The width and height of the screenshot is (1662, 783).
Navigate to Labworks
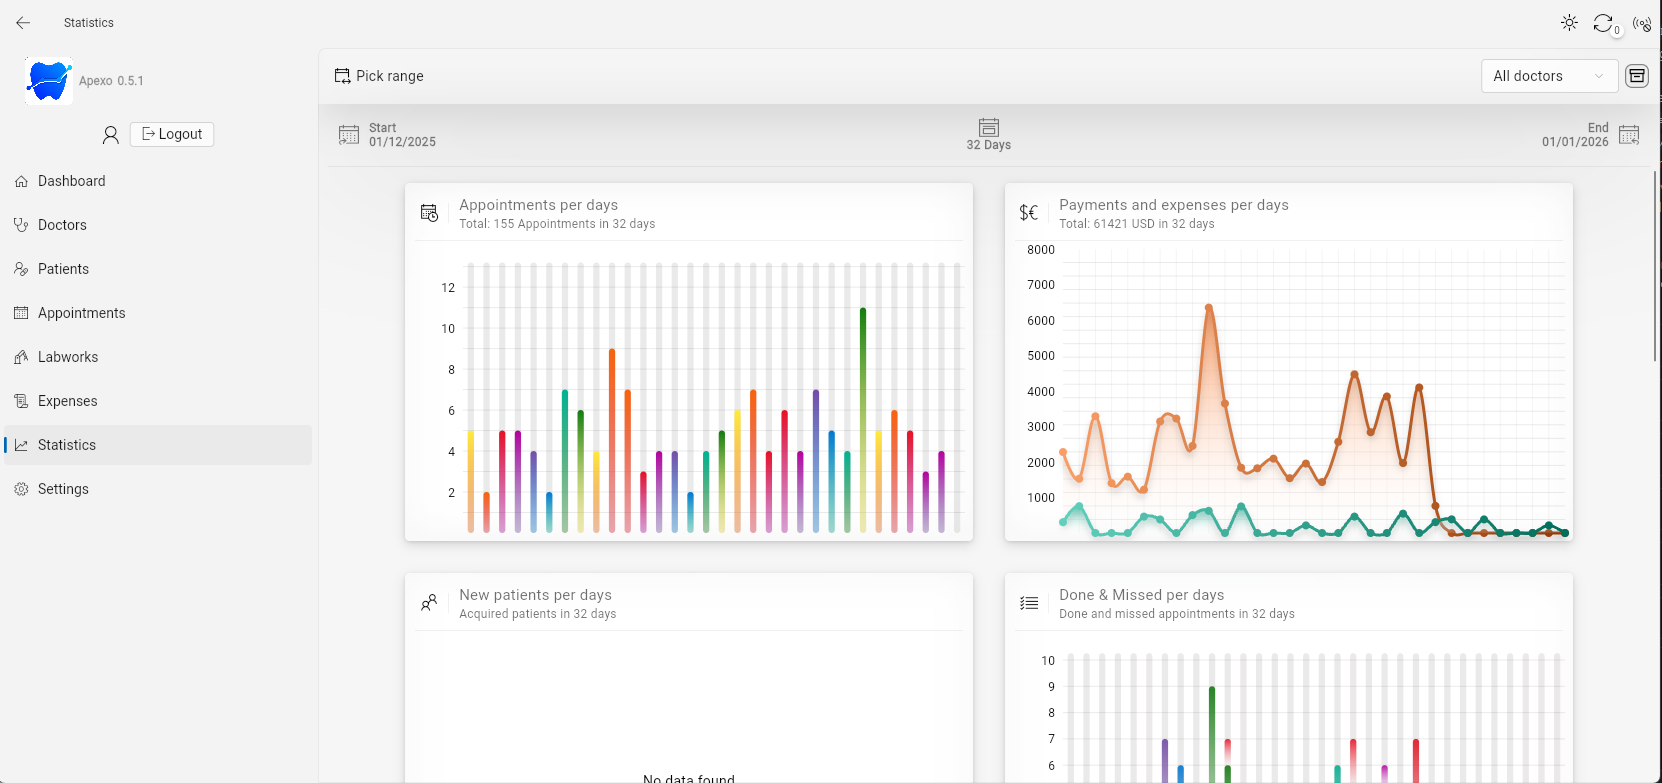click(x=158, y=357)
